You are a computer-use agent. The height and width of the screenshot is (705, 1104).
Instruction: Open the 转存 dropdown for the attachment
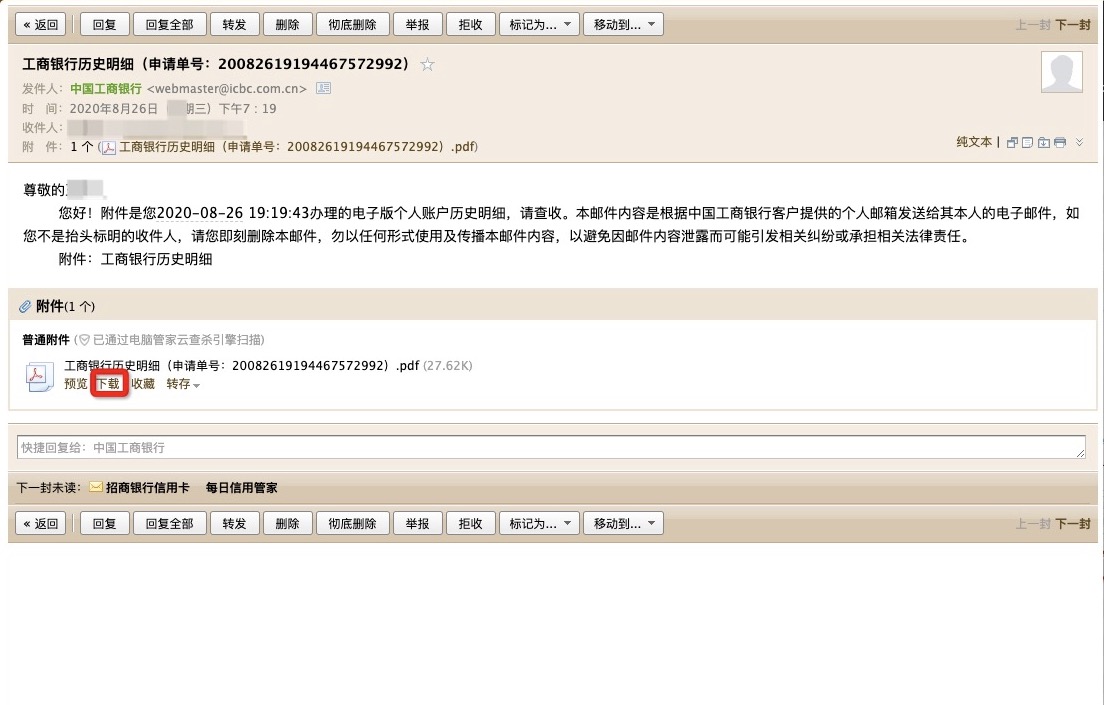click(x=183, y=384)
